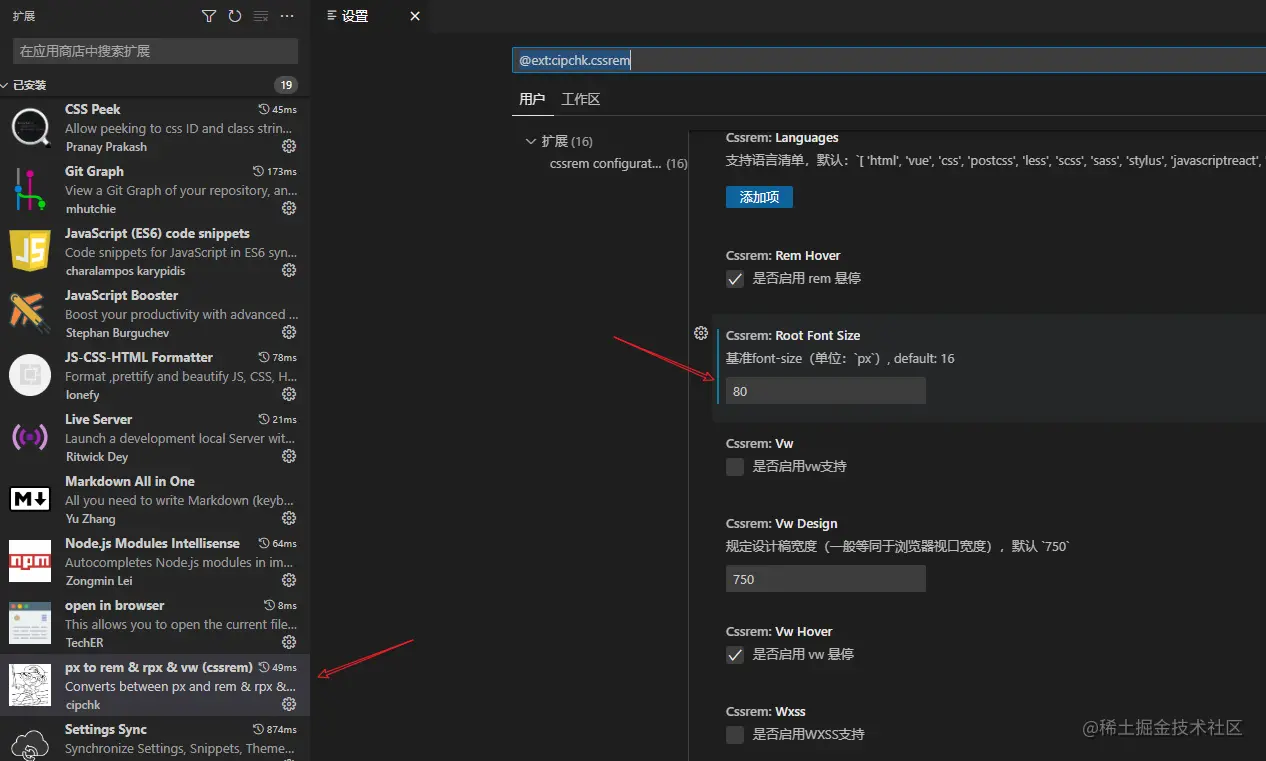Click Live Server extension logo
Screen dimensions: 1266x761
(x=30, y=437)
